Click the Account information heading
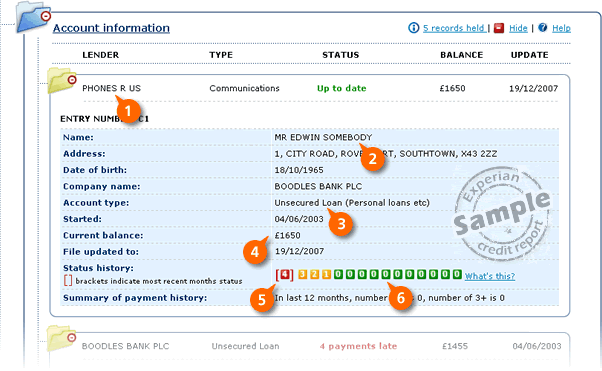602x371 pixels. click(x=111, y=28)
